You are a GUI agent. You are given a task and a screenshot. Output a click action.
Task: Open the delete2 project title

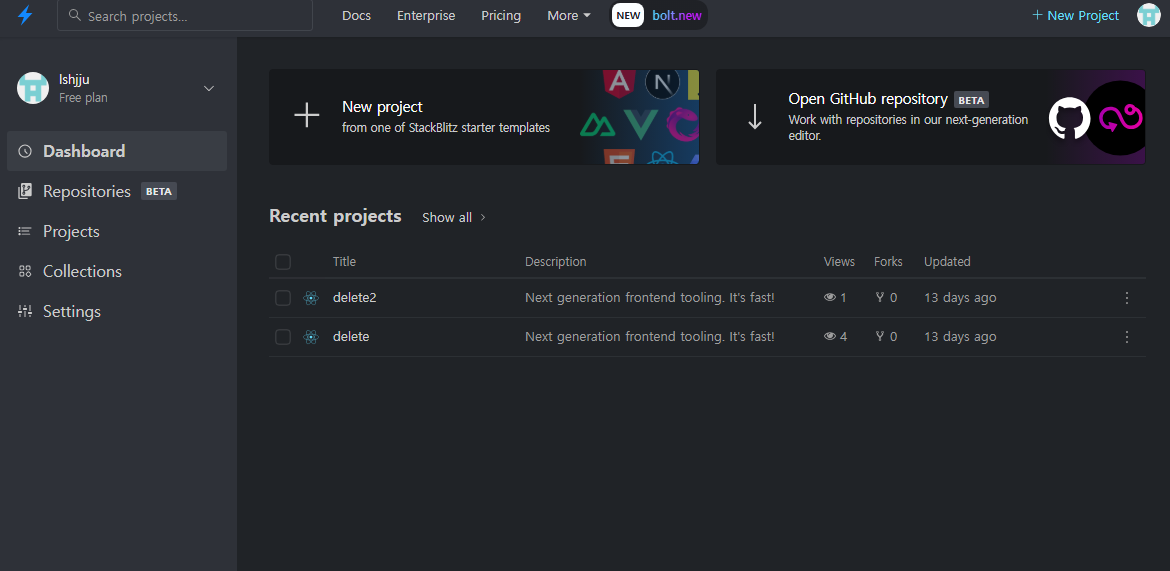coord(354,298)
